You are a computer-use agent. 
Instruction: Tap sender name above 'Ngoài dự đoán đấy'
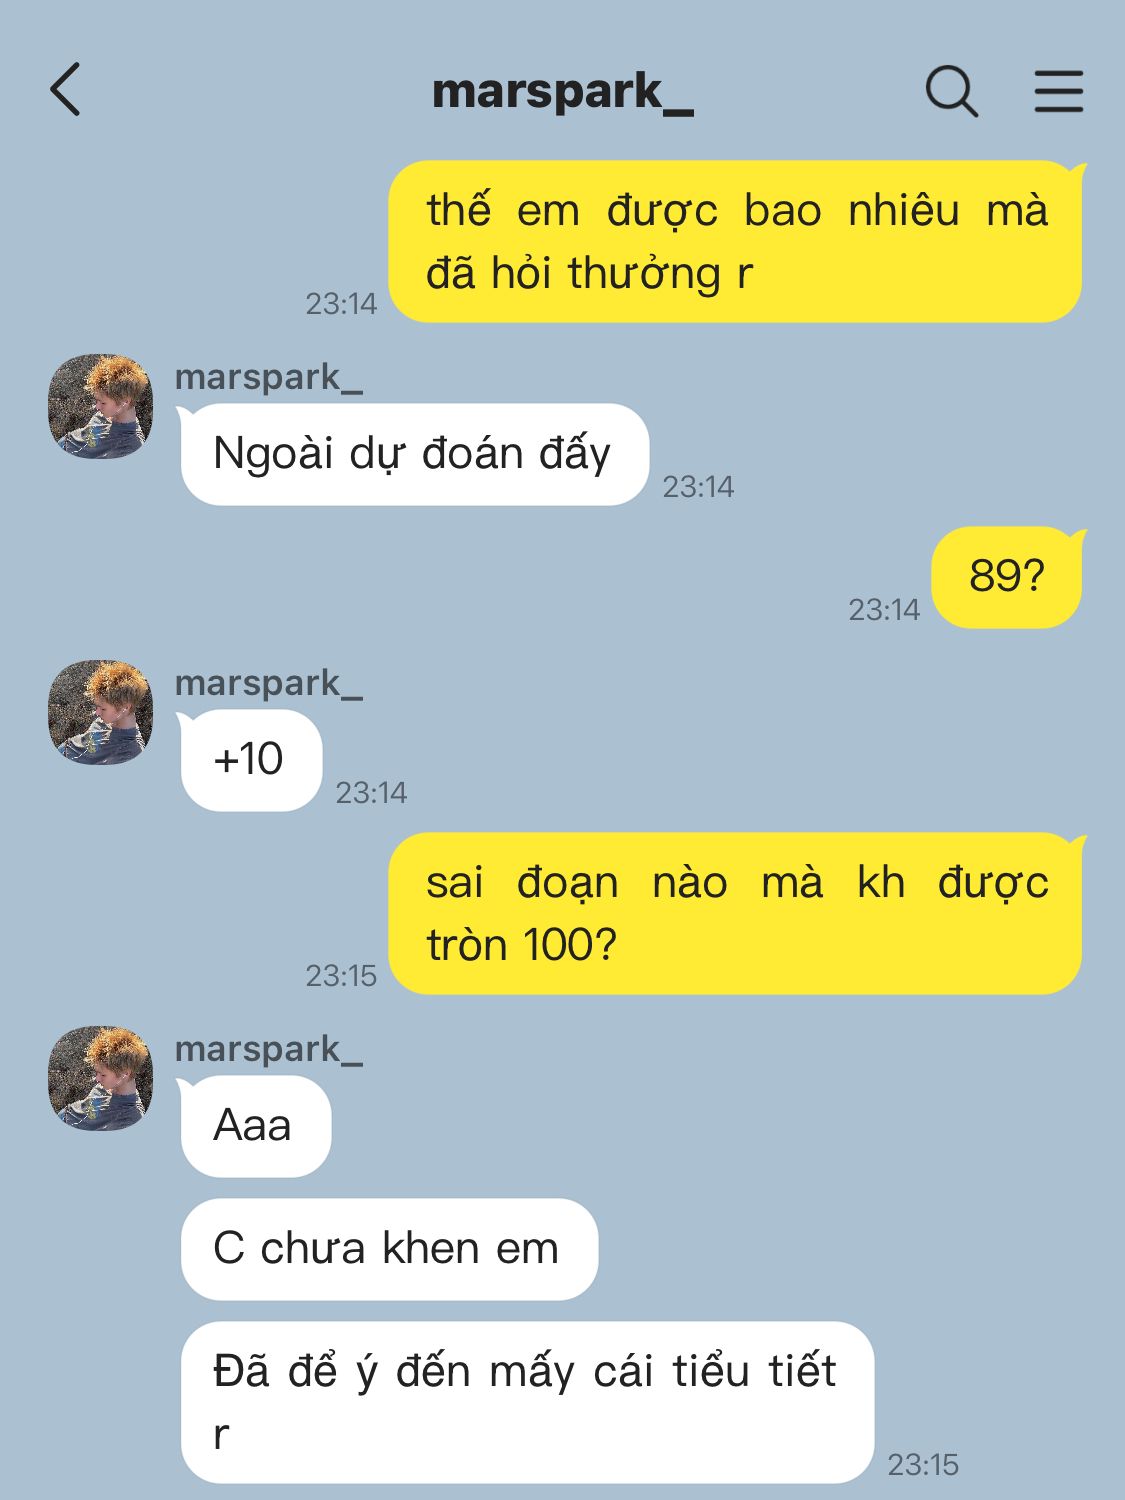(268, 378)
